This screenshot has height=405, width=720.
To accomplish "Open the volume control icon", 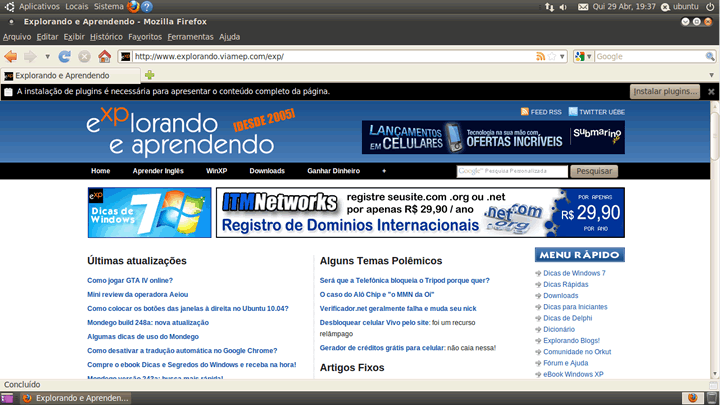I will pos(563,7).
